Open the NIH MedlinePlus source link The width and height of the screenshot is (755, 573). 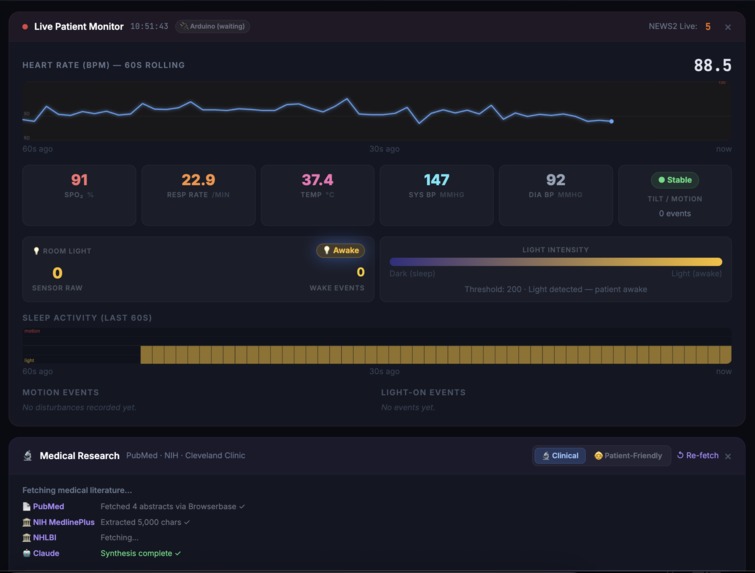pos(64,522)
